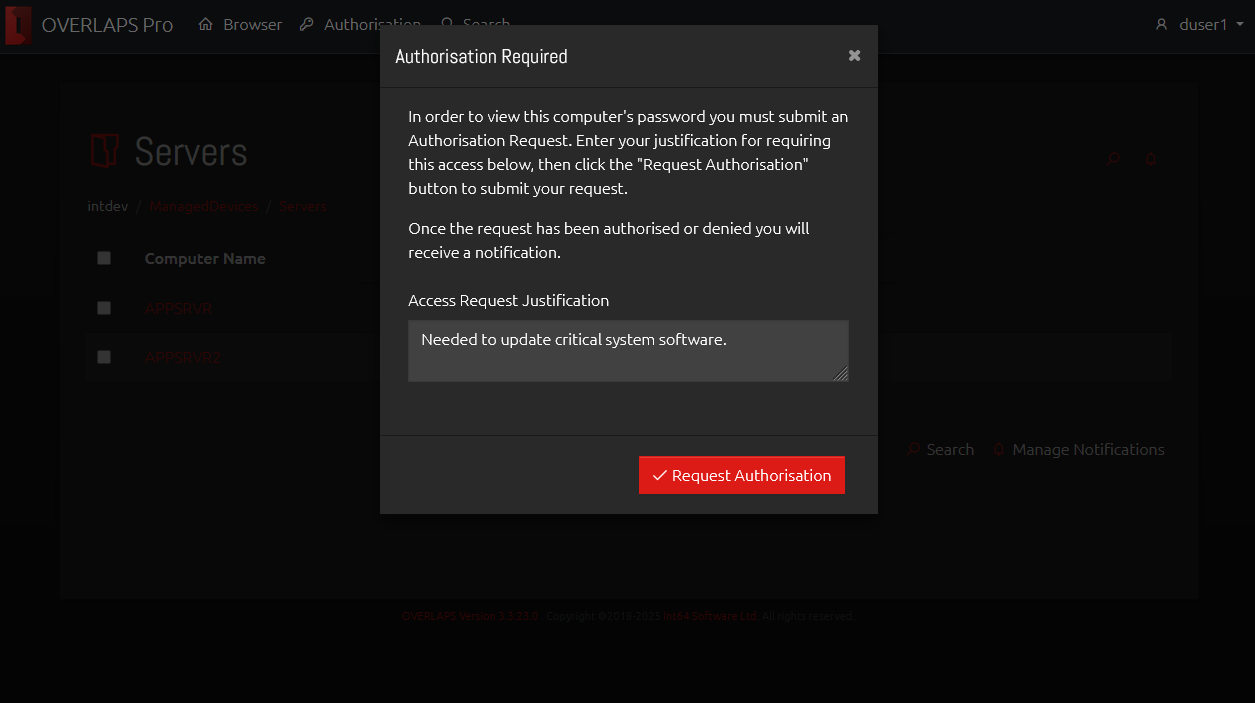The image size is (1255, 703).
Task: Open the APPSRVR2 computer link
Action: (183, 357)
